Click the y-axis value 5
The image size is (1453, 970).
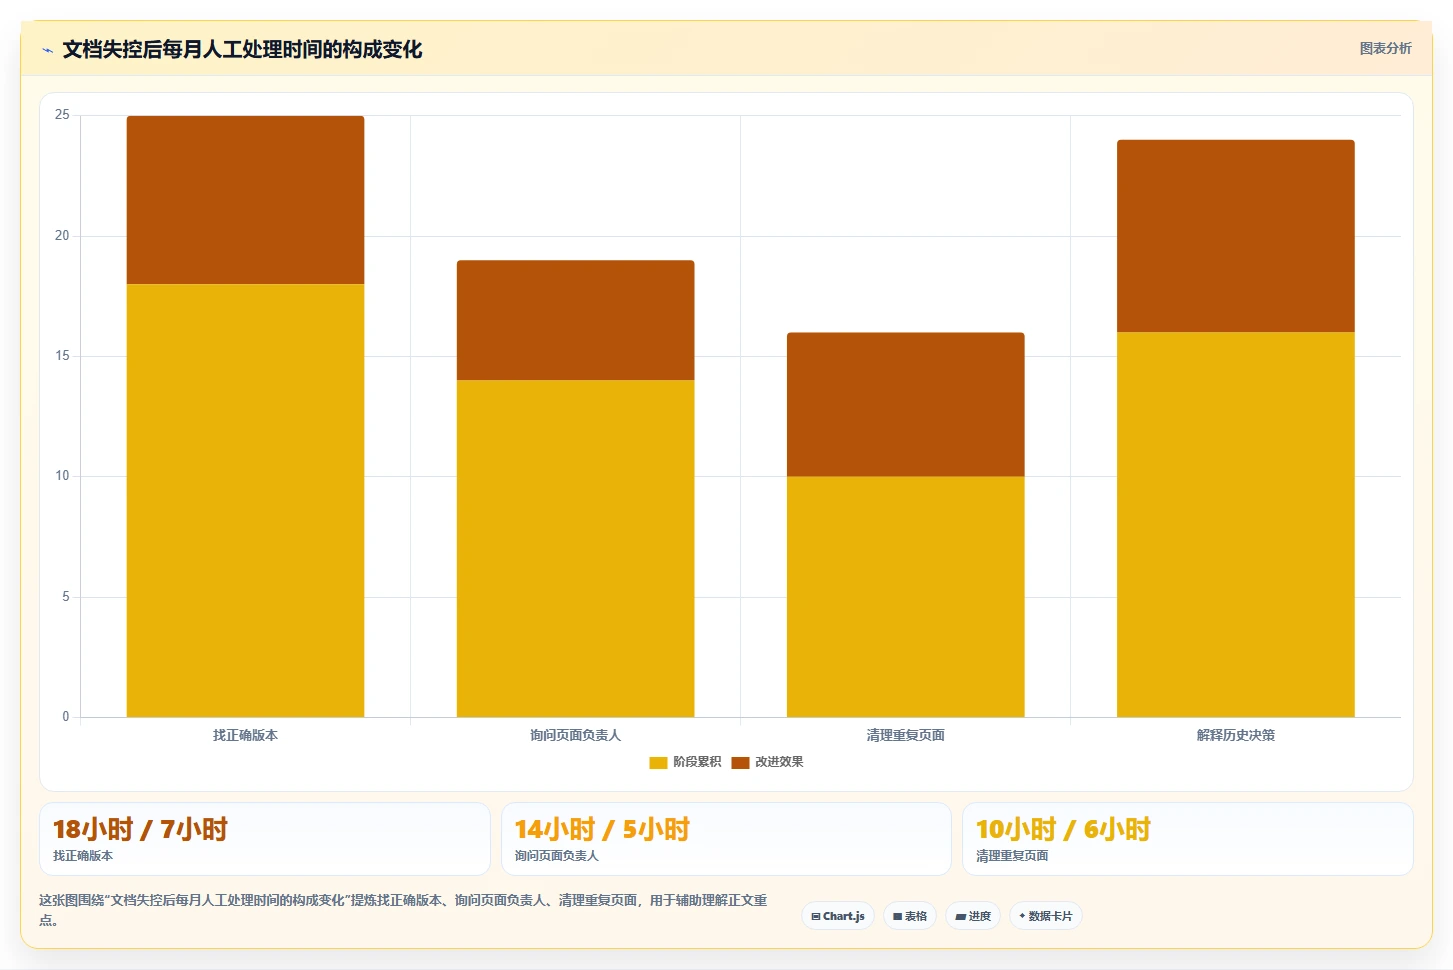point(66,597)
